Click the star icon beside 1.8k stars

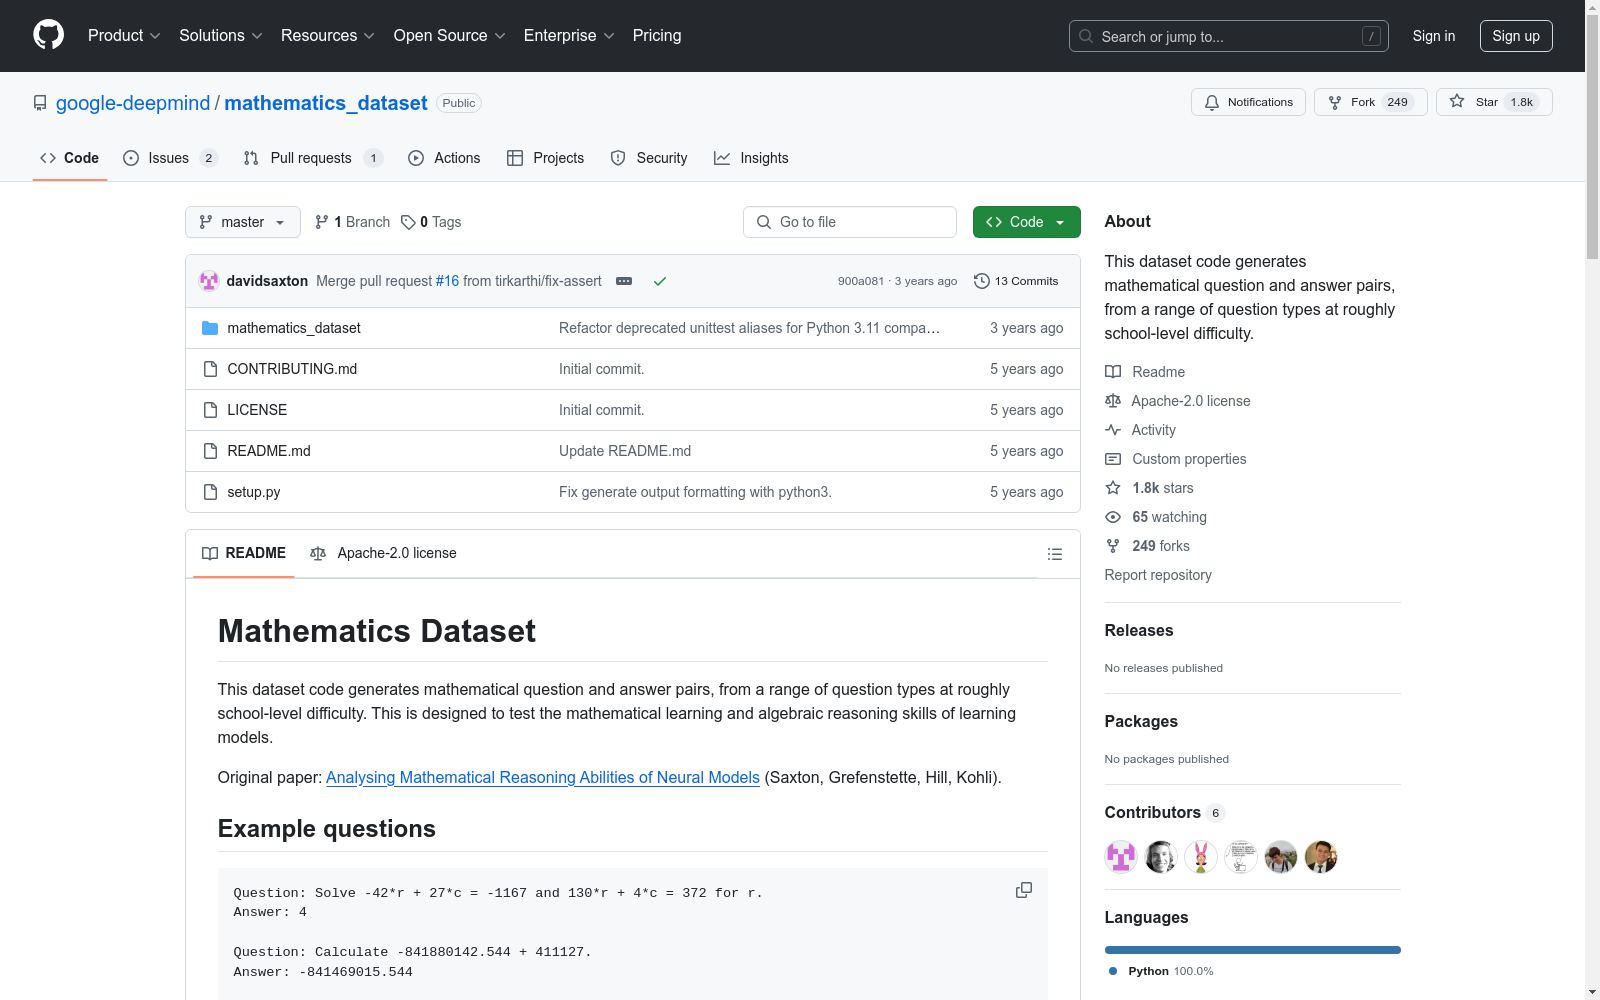pyautogui.click(x=1113, y=488)
